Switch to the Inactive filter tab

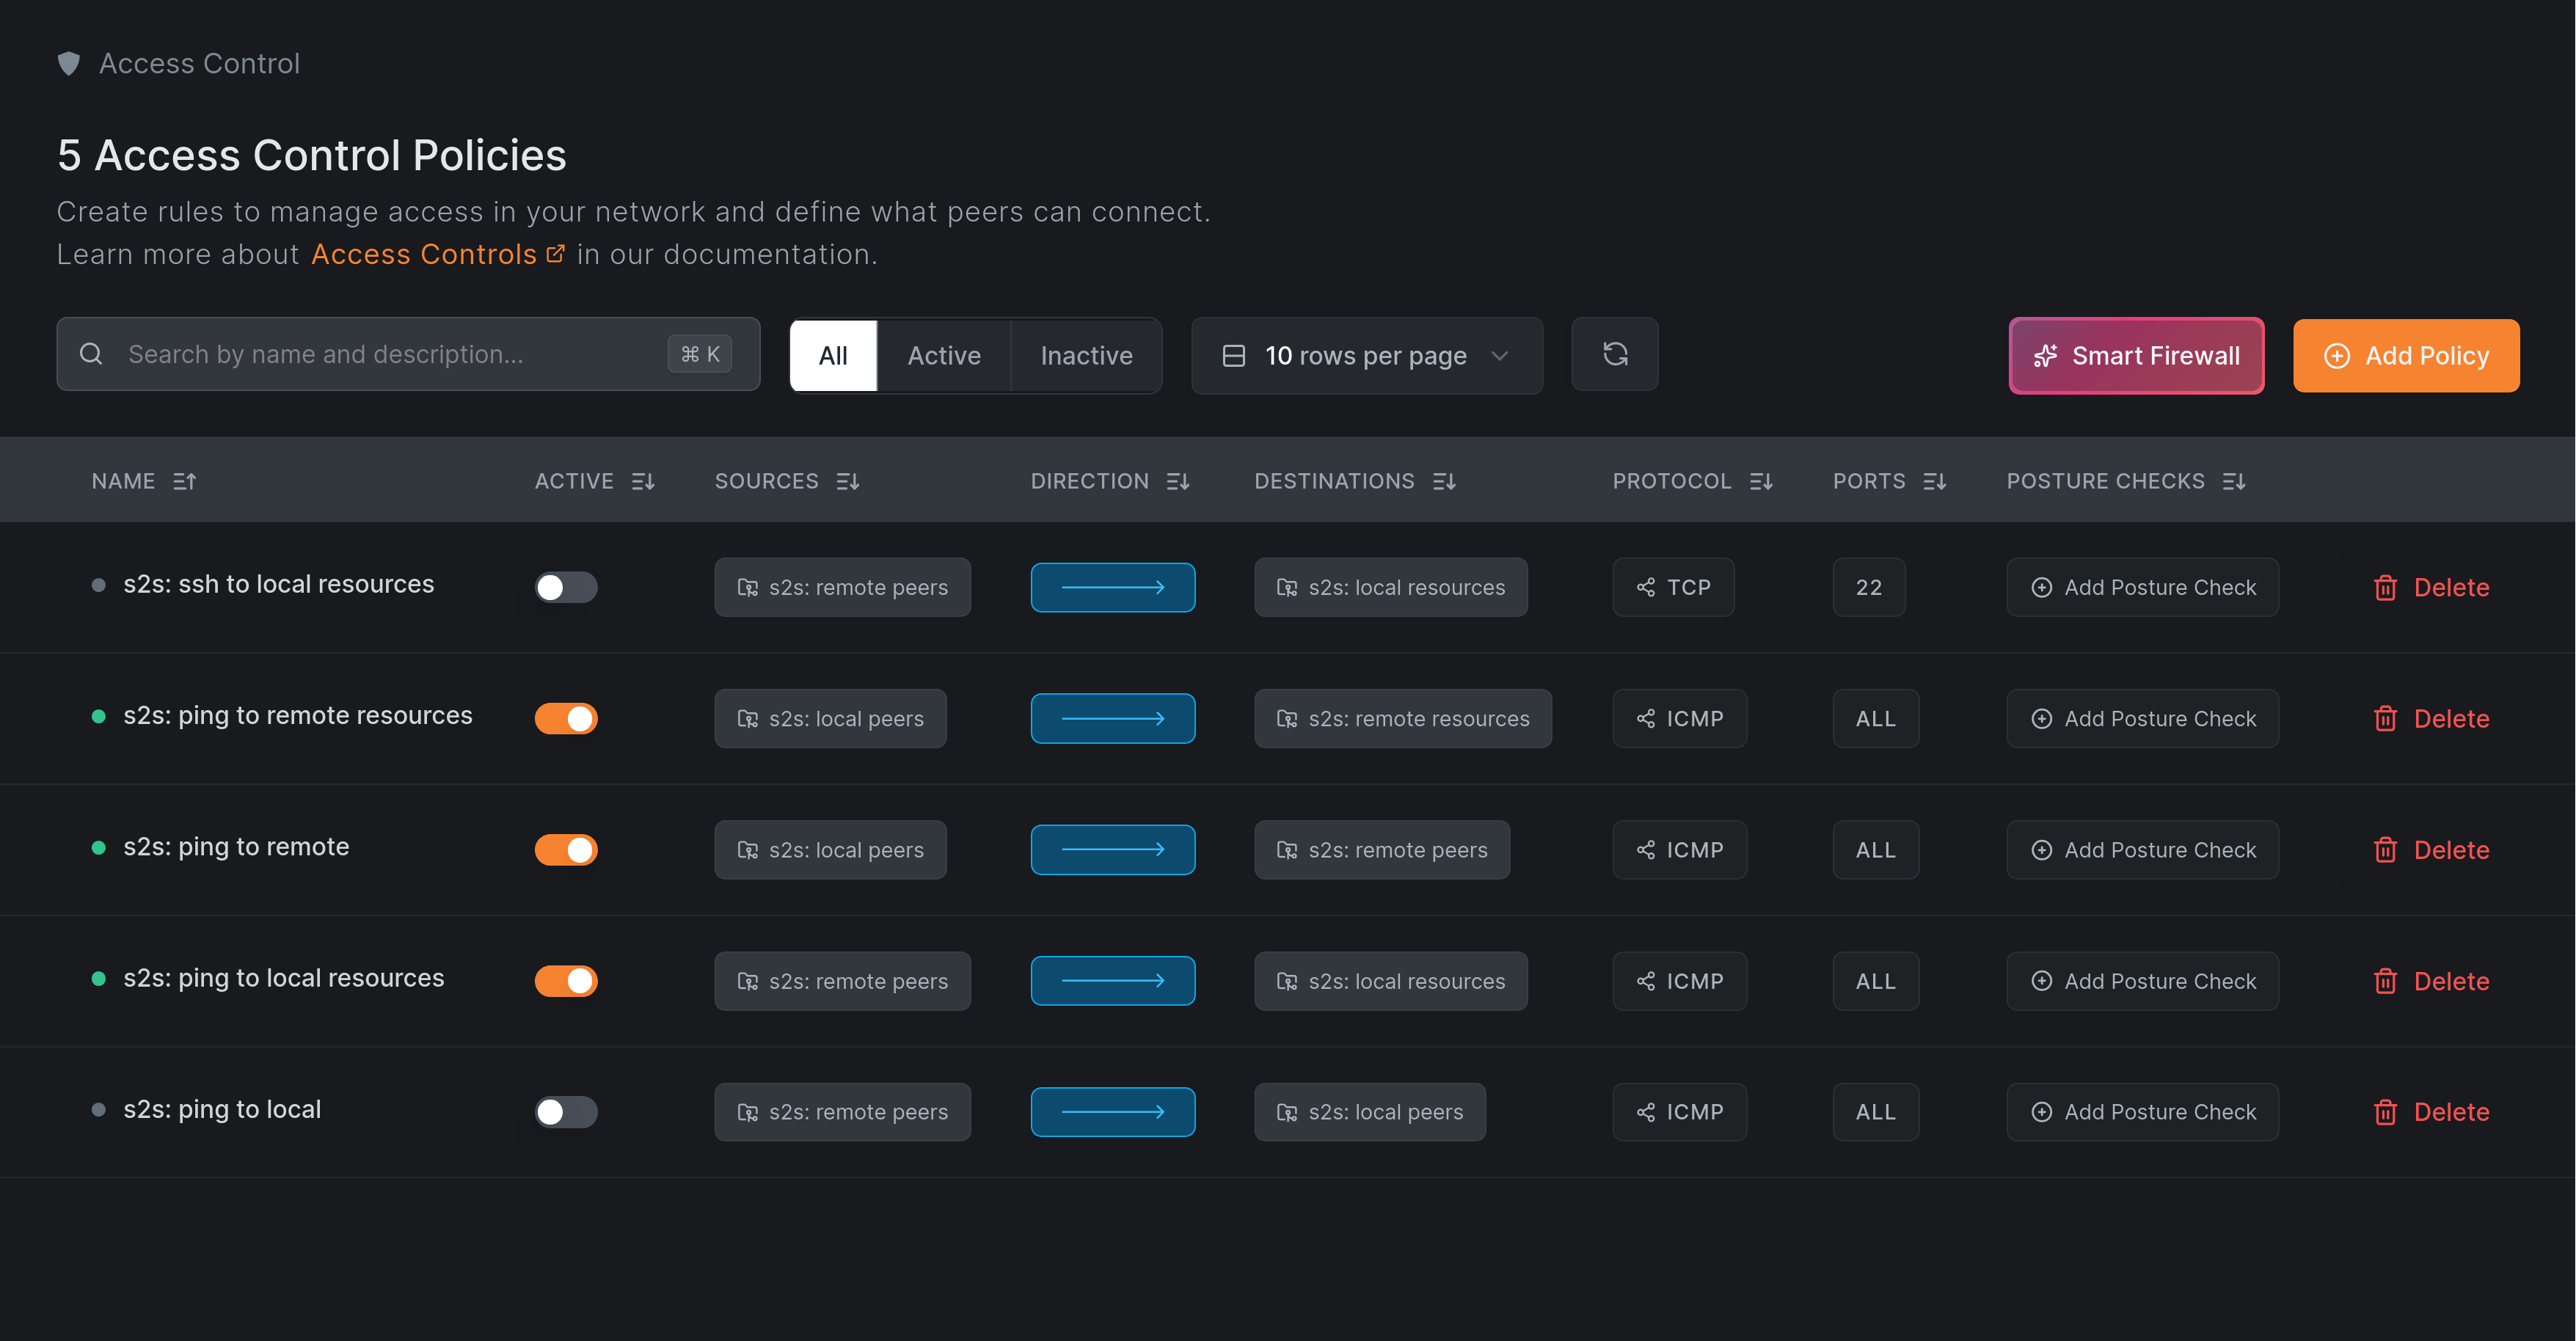click(1086, 356)
